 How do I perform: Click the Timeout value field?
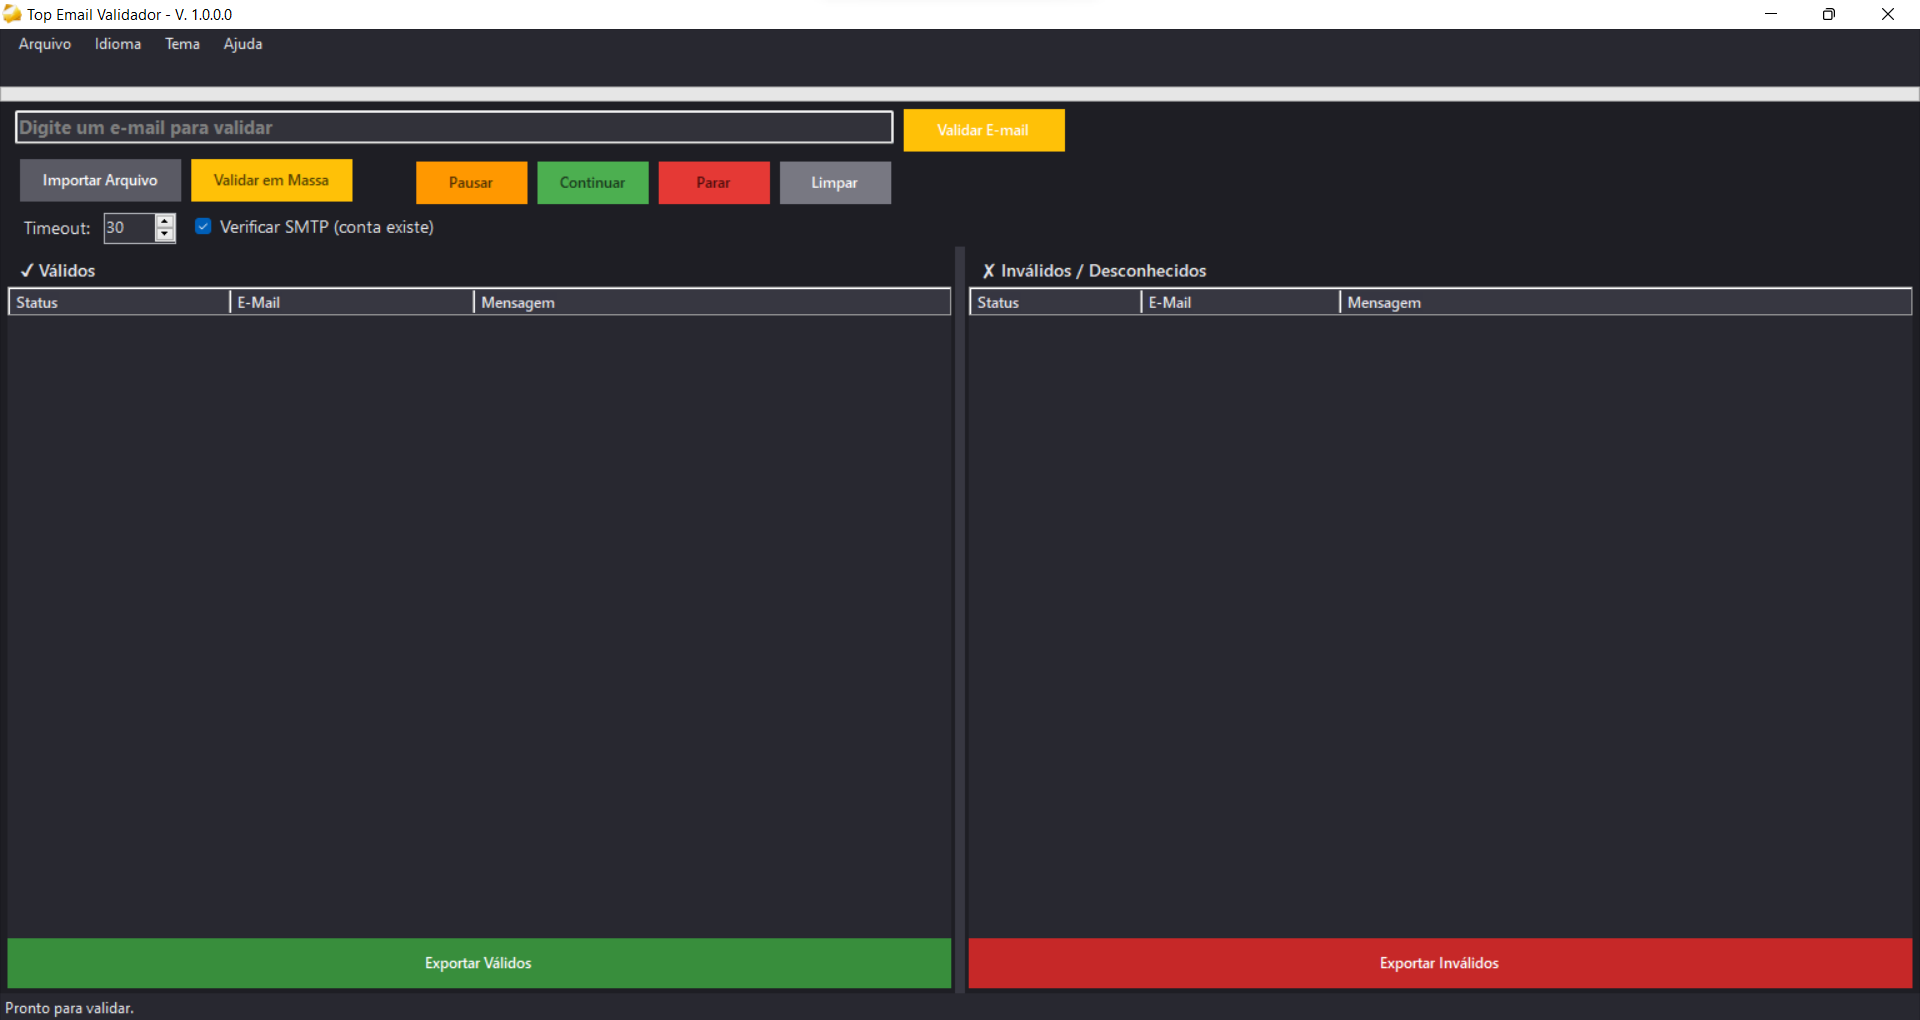(129, 228)
